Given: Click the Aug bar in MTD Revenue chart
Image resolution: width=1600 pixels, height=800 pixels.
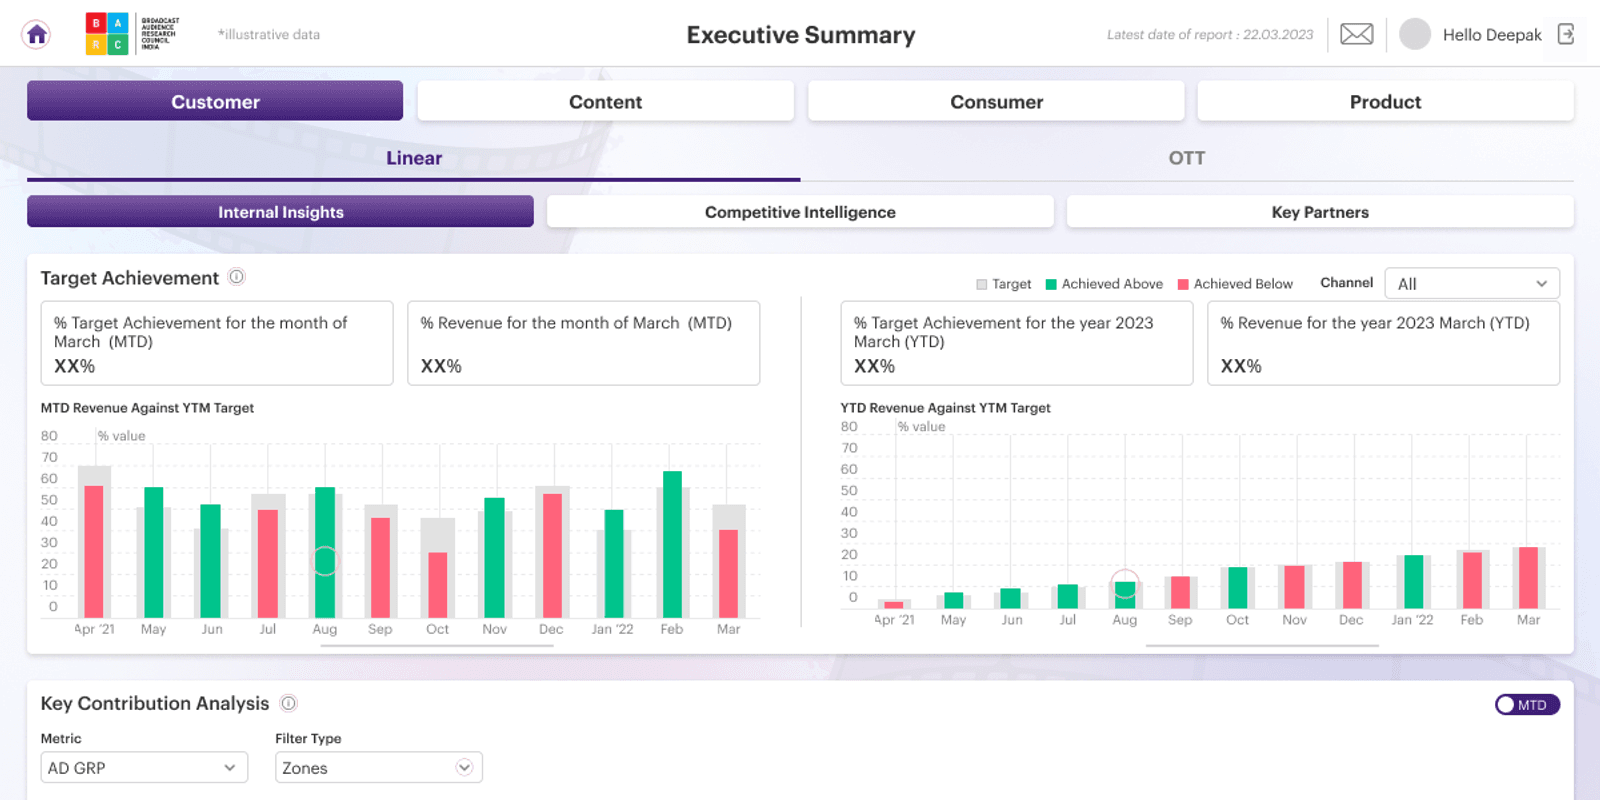Looking at the screenshot, I should [325, 552].
